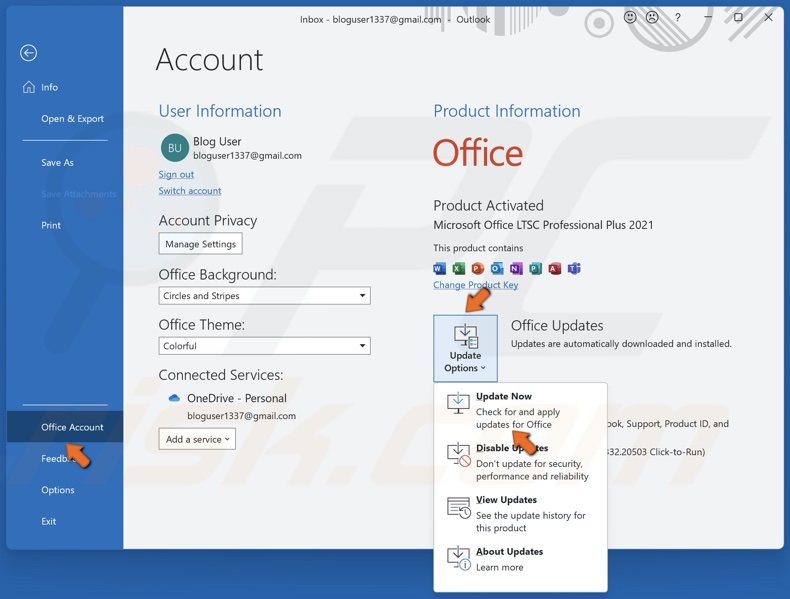The image size is (790, 599).
Task: Click the bloguser1337@gmail.com text under Blog User
Action: tap(247, 156)
